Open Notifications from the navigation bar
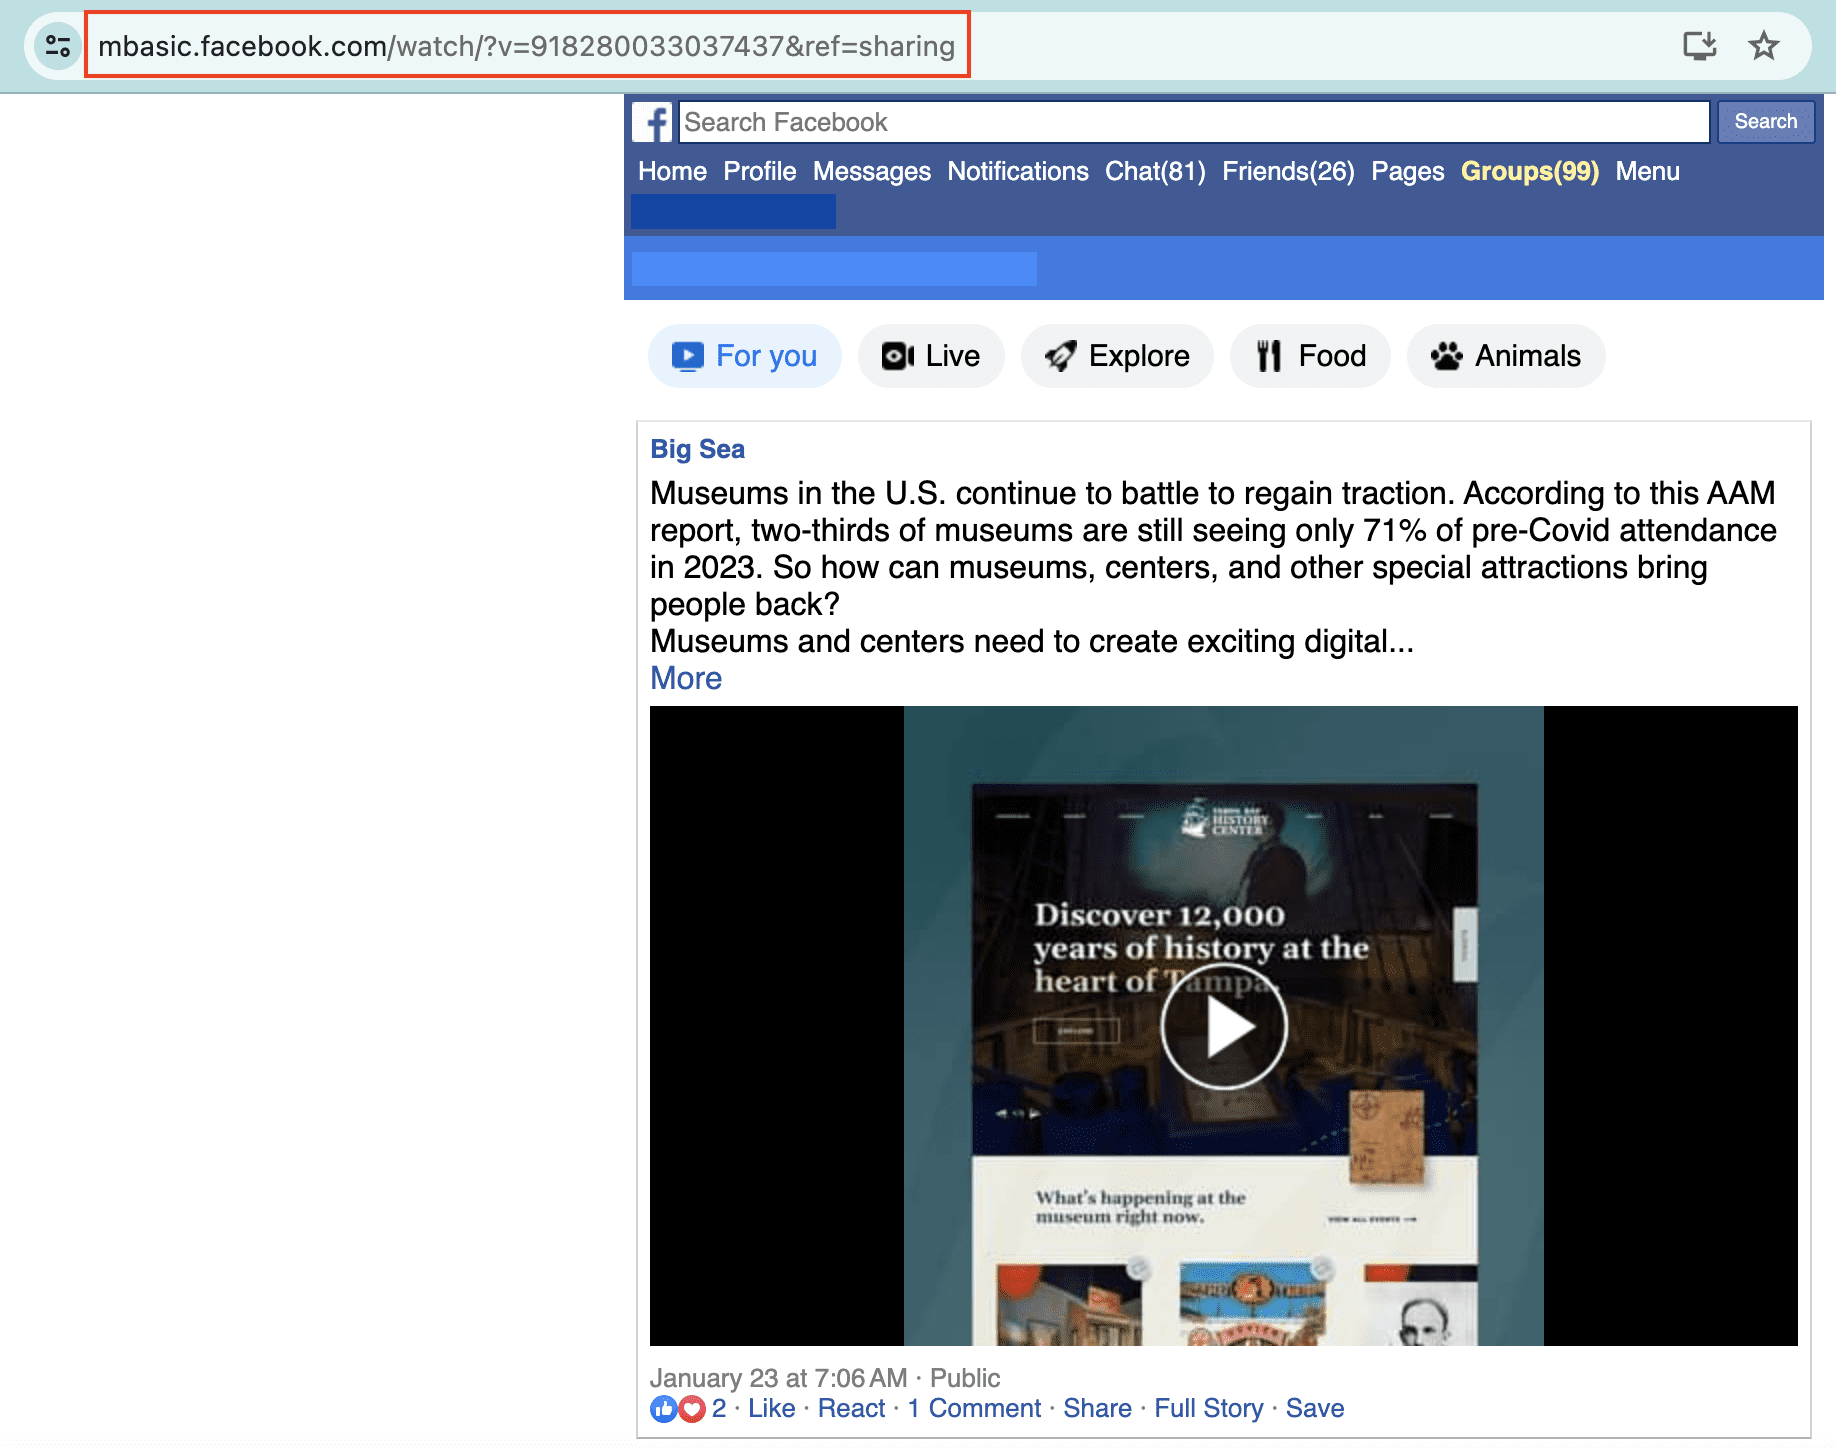1836x1448 pixels. (1018, 171)
